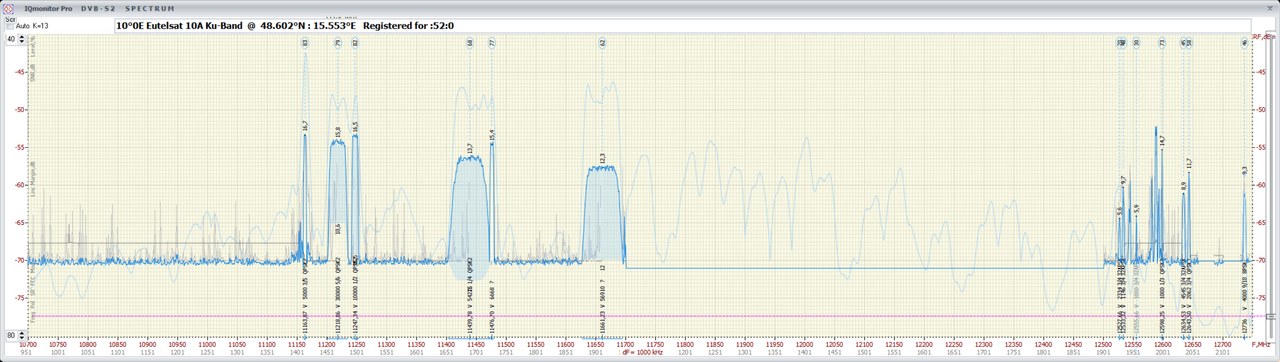Click the IQmonitor Pro application icon
The height and width of the screenshot is (362, 1280).
9,8
